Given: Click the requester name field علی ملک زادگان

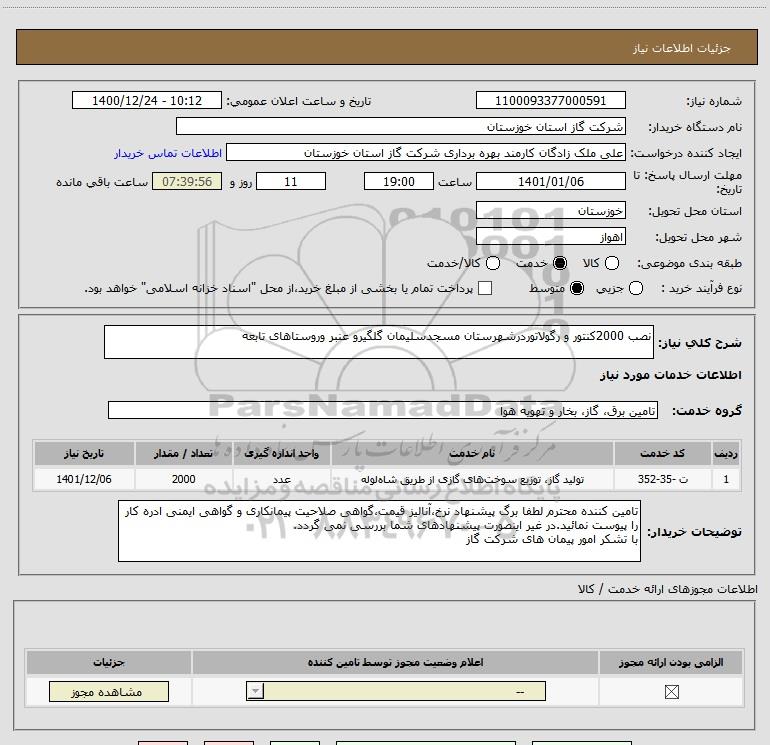Looking at the screenshot, I should (x=426, y=152).
